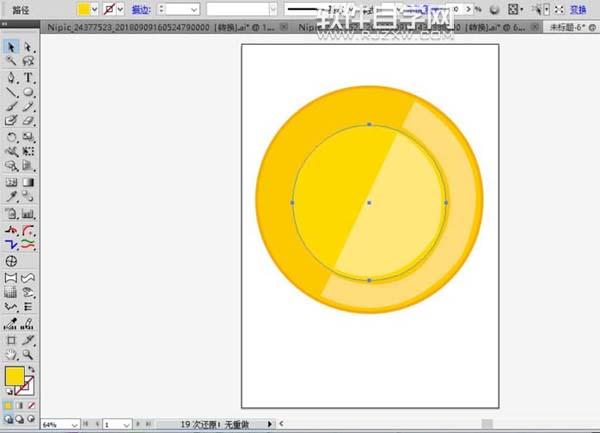Select the Hand tool
The height and width of the screenshot is (433, 600).
11,355
